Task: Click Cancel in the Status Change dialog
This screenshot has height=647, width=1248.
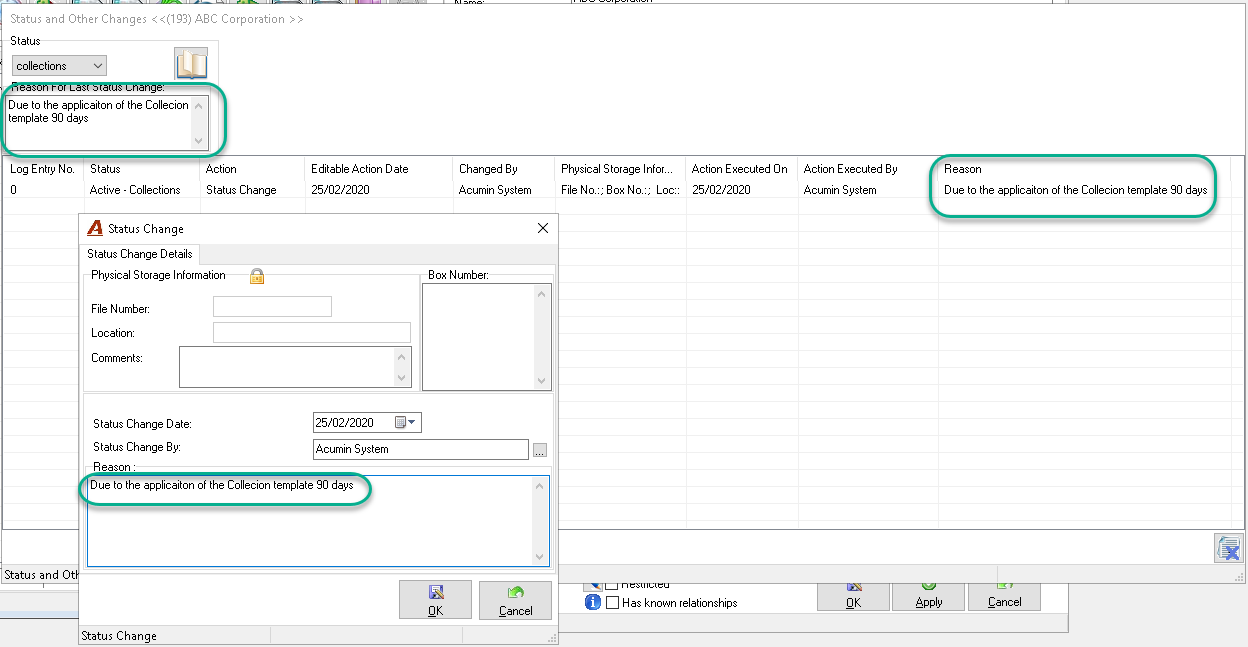Action: (x=515, y=600)
